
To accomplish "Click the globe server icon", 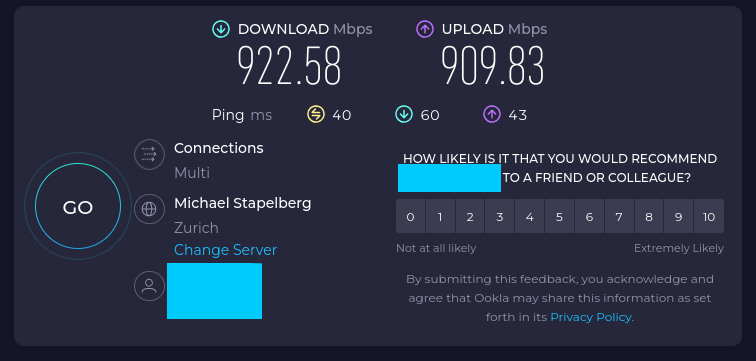I will pyautogui.click(x=149, y=209).
